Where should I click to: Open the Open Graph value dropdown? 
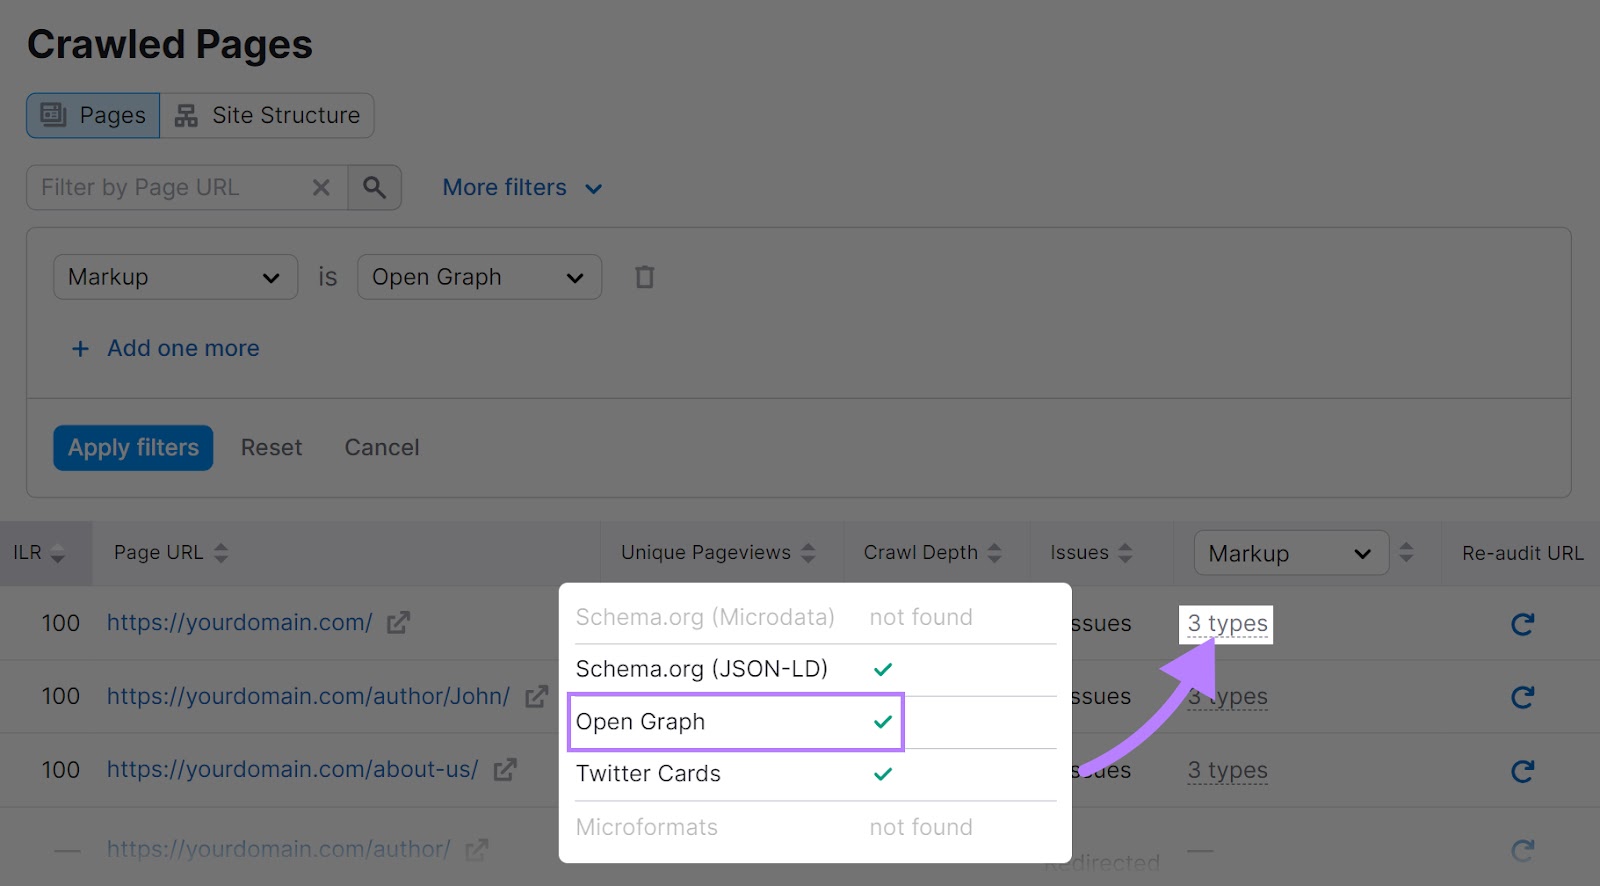point(479,277)
